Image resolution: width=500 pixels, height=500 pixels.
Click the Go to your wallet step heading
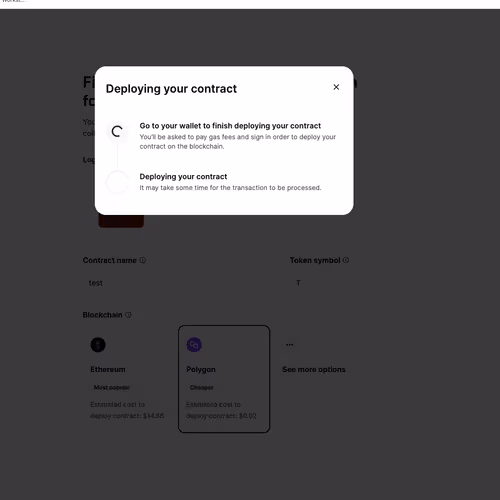(230, 126)
